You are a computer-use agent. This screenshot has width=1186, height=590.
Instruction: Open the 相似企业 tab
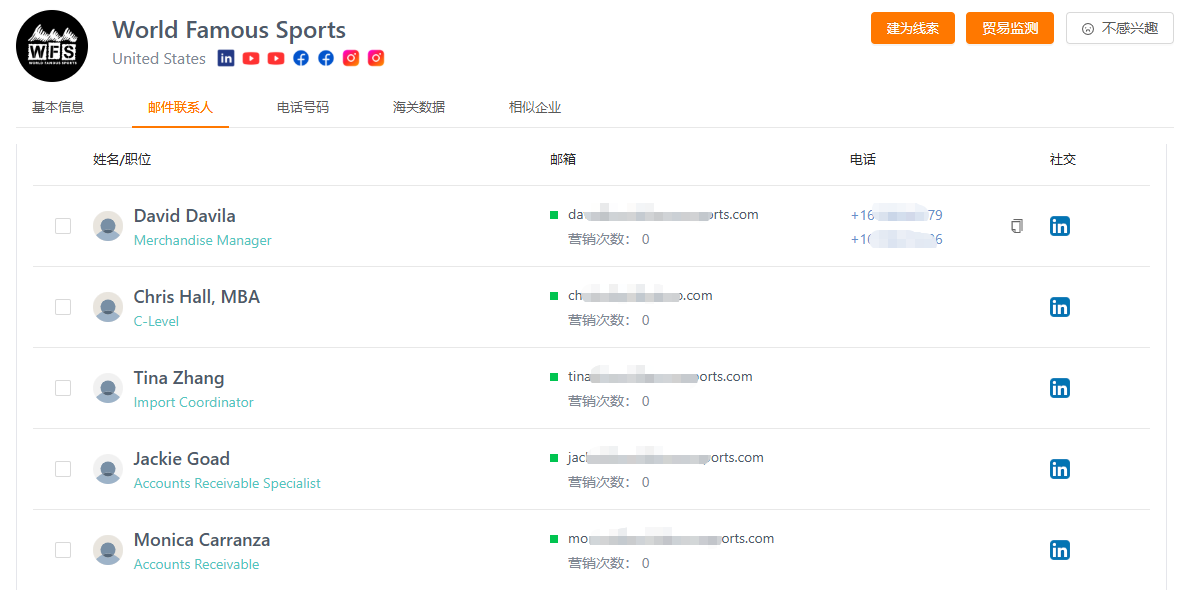[x=535, y=107]
